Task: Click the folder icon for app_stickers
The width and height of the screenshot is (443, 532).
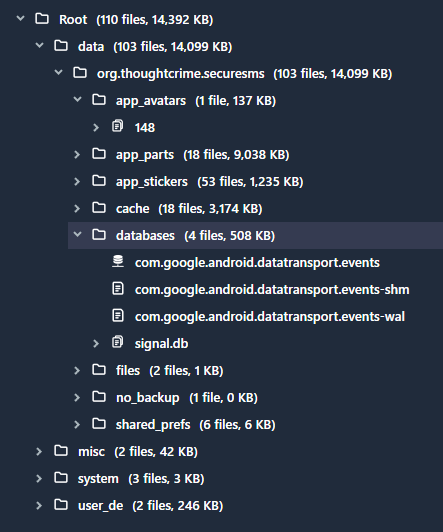Action: pos(99,181)
